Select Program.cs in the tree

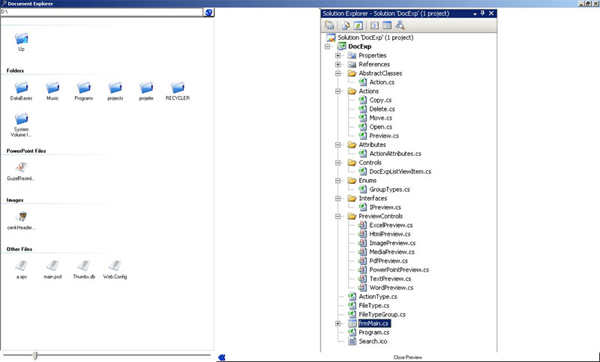(x=374, y=332)
